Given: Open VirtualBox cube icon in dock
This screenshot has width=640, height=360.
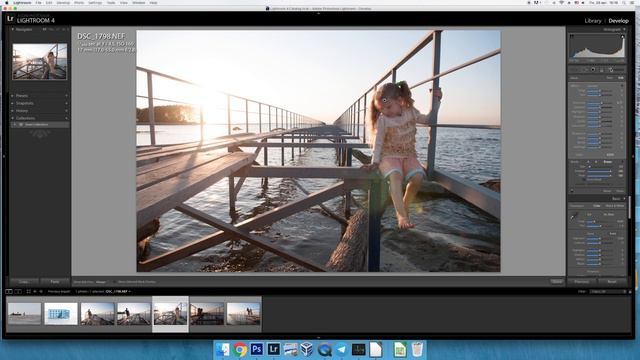Looking at the screenshot, I should [x=307, y=350].
